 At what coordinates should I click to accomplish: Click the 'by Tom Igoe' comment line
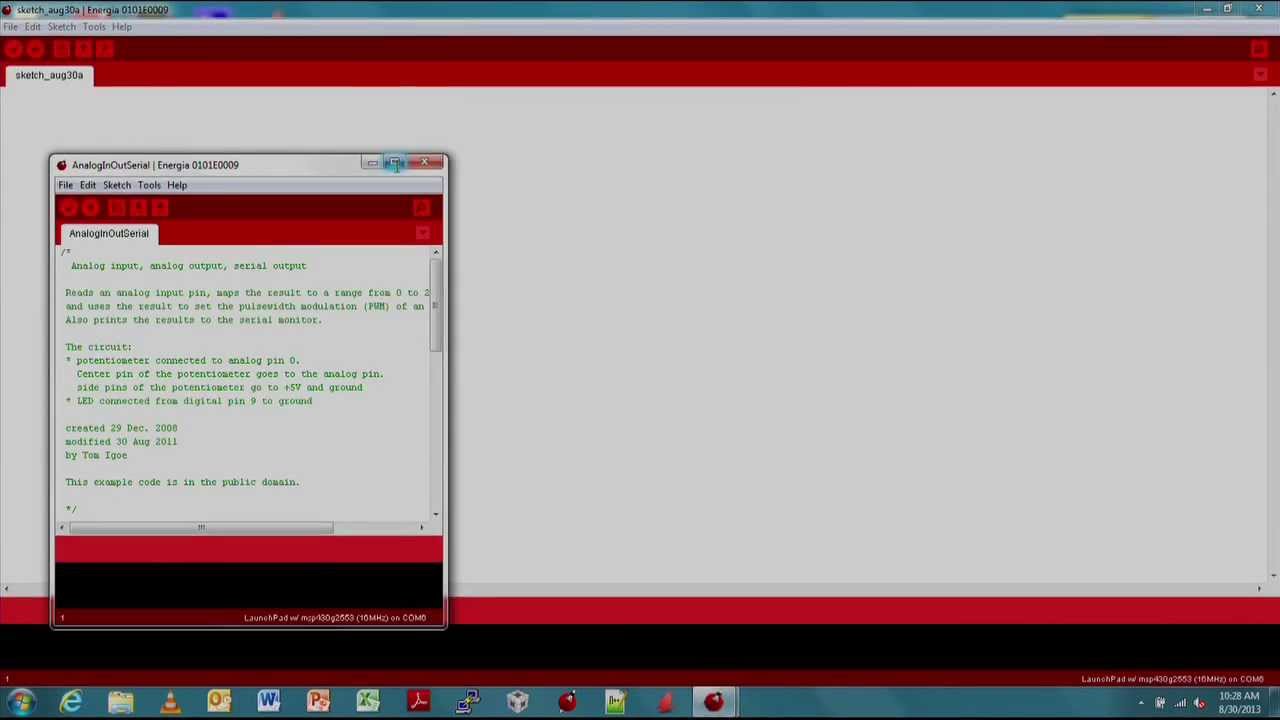[96, 455]
